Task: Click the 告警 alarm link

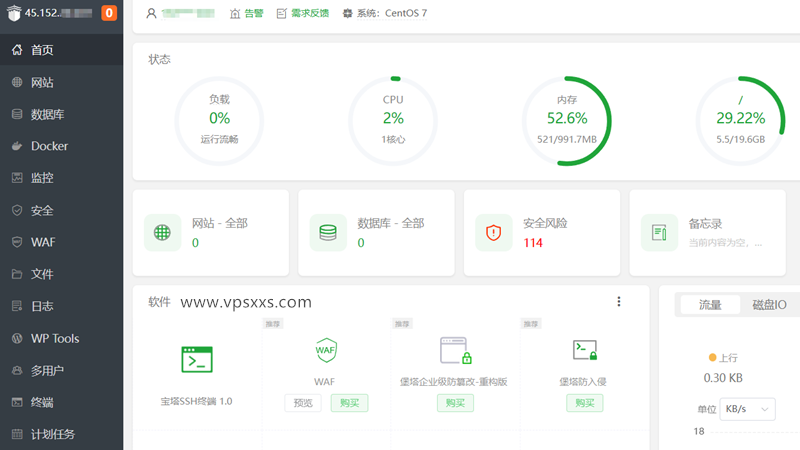Action: tap(247, 13)
